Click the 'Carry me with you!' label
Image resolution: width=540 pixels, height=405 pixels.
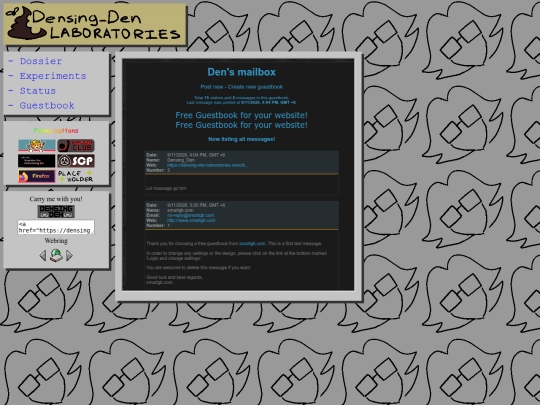click(x=56, y=199)
